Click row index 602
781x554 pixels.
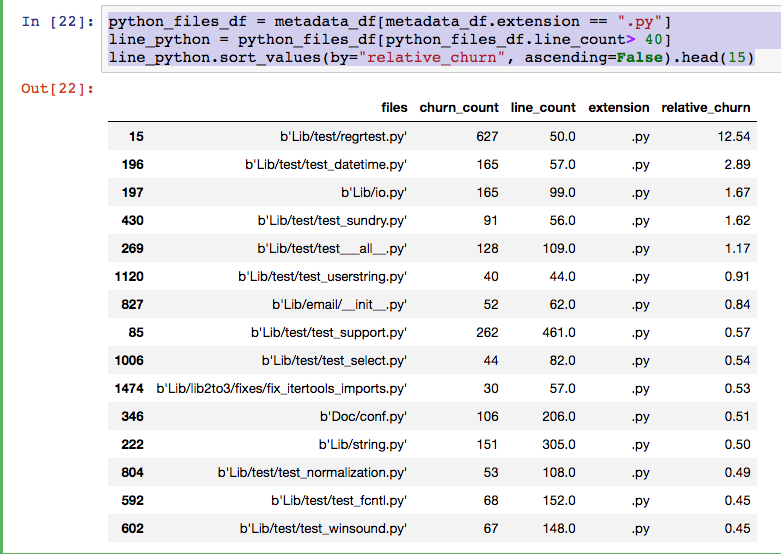pos(132,528)
